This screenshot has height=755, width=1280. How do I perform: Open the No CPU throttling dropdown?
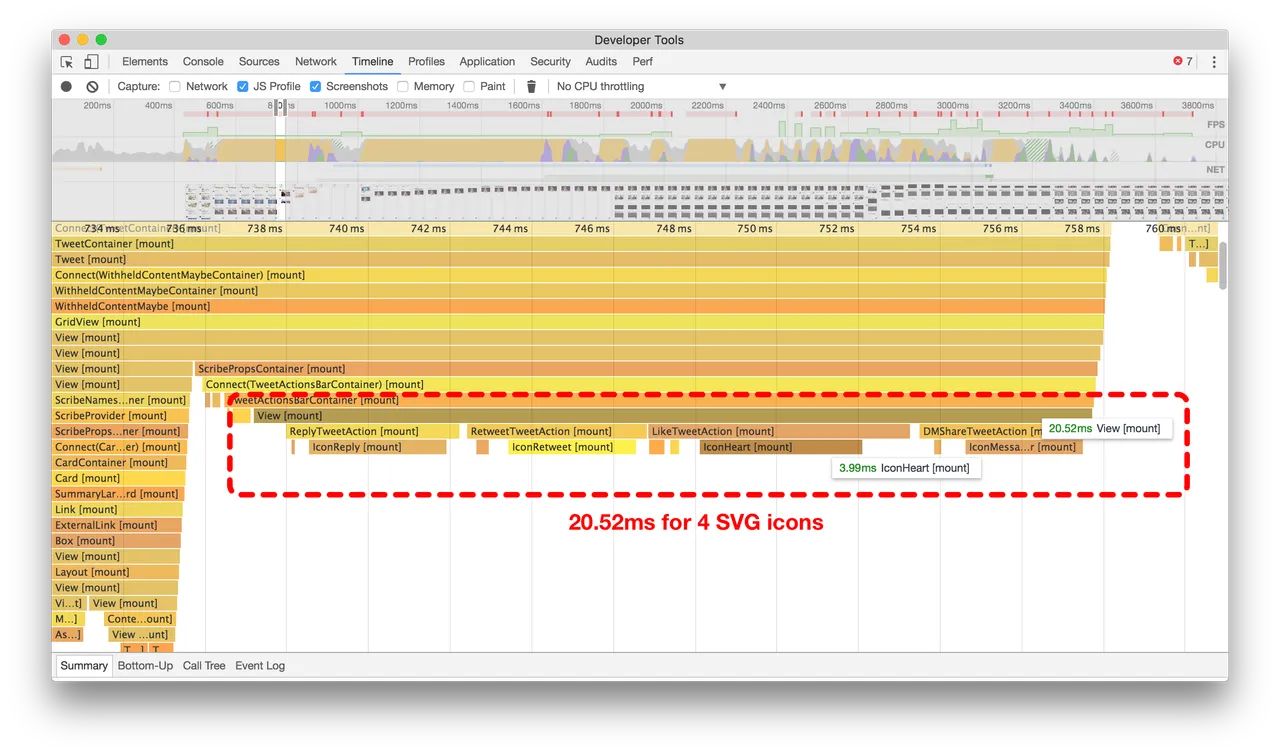coord(640,86)
